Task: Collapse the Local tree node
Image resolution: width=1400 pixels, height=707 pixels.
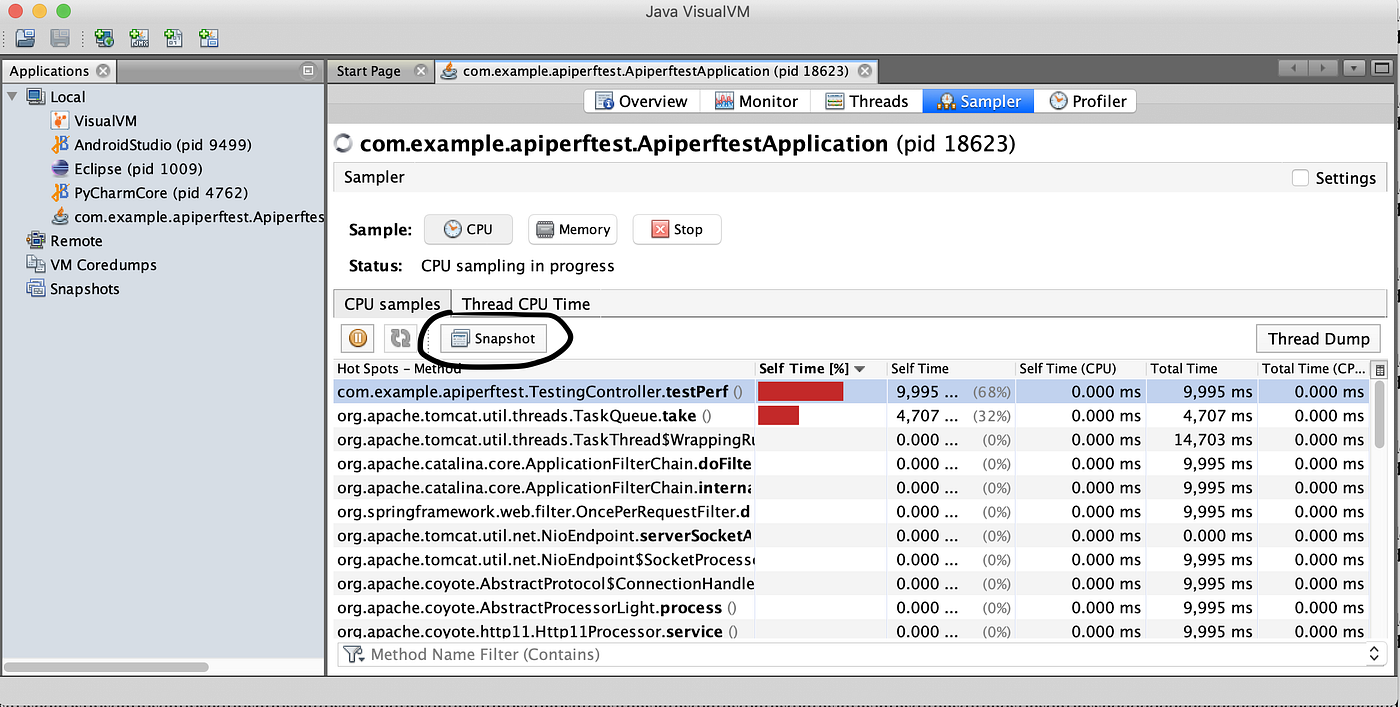Action: click(x=12, y=97)
